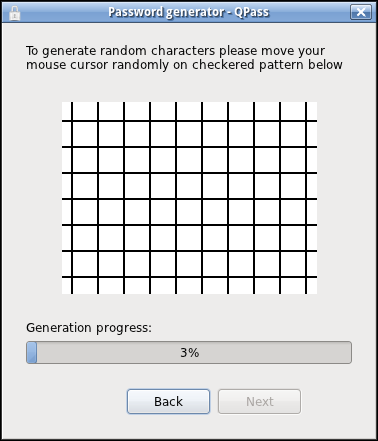Click the padlock icon in the title bar
Image resolution: width=378 pixels, height=441 pixels.
pyautogui.click(x=14, y=13)
